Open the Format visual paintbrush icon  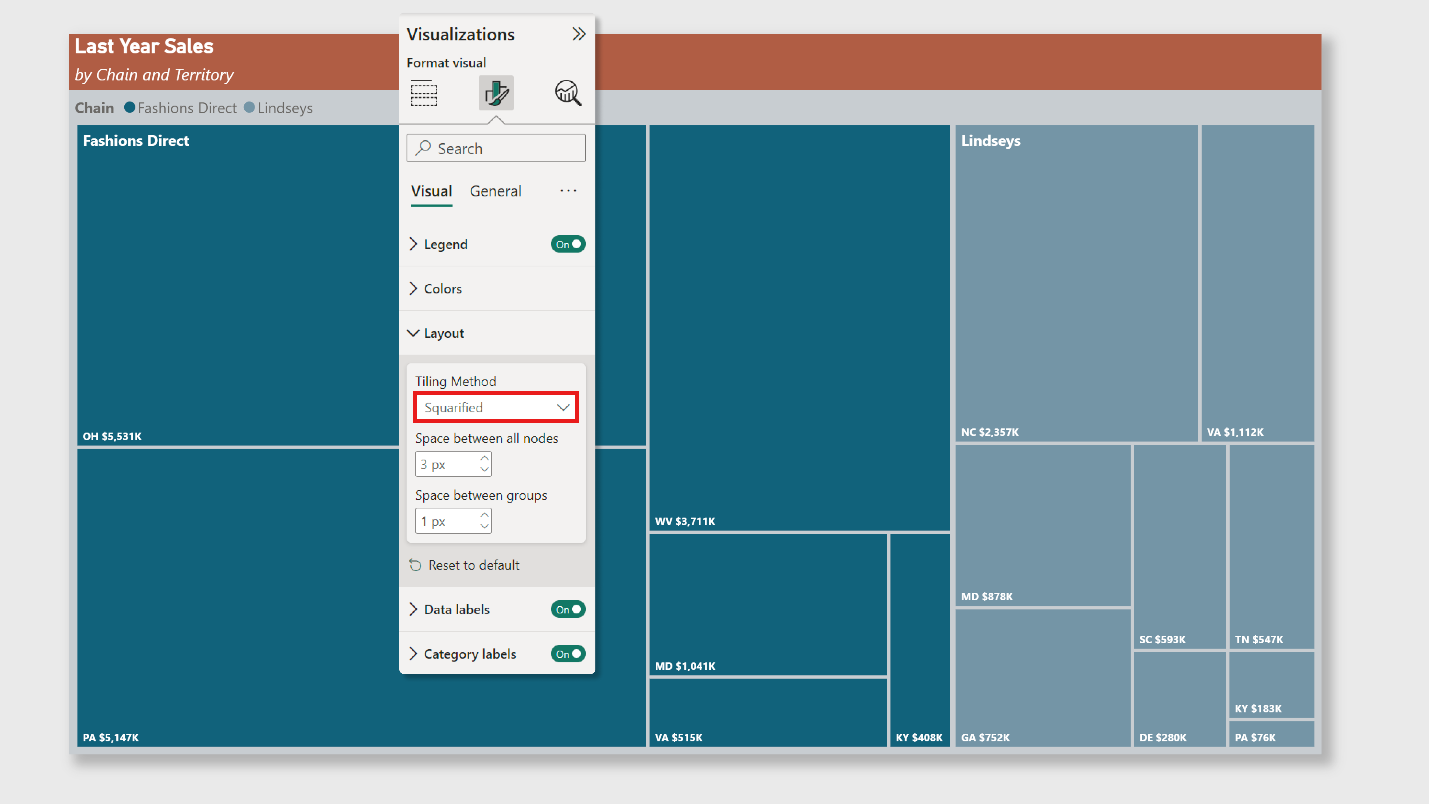click(496, 92)
